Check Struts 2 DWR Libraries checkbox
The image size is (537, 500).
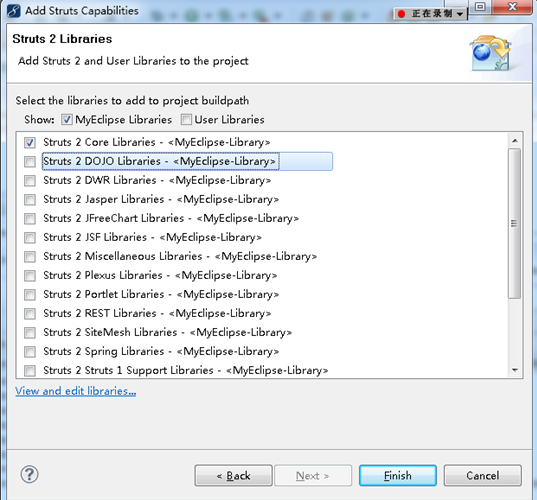[30, 180]
